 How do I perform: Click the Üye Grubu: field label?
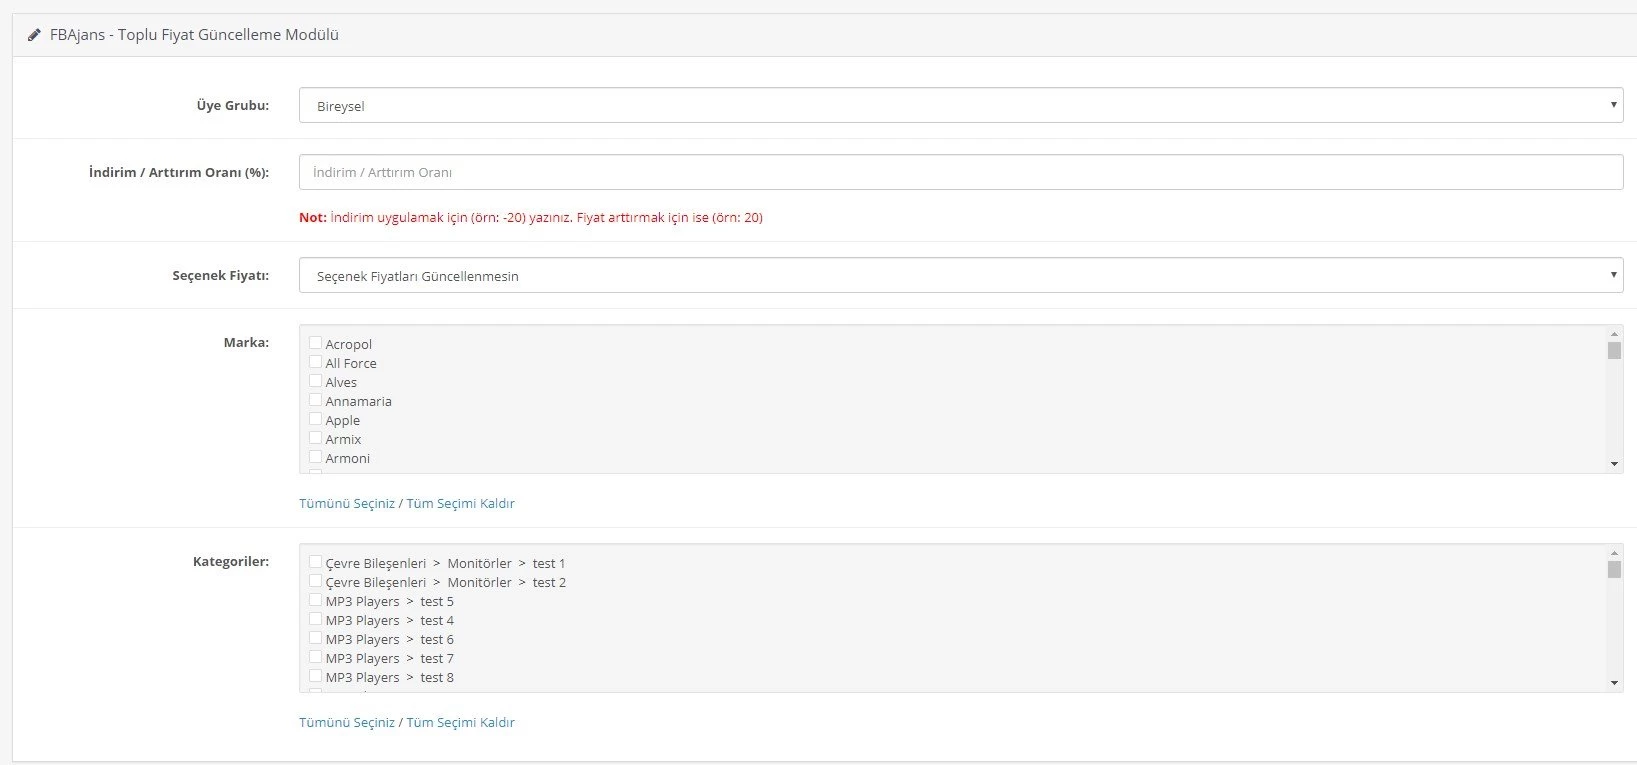click(232, 105)
